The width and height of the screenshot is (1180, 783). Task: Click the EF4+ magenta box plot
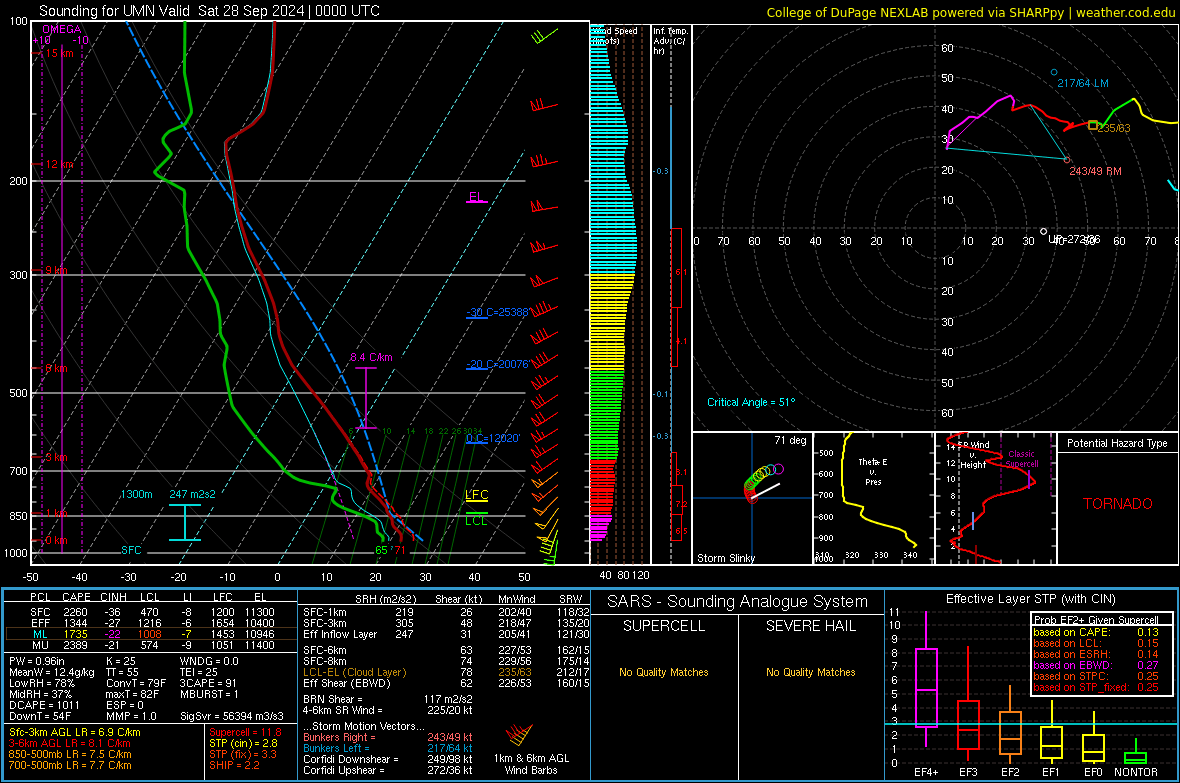pyautogui.click(x=926, y=687)
